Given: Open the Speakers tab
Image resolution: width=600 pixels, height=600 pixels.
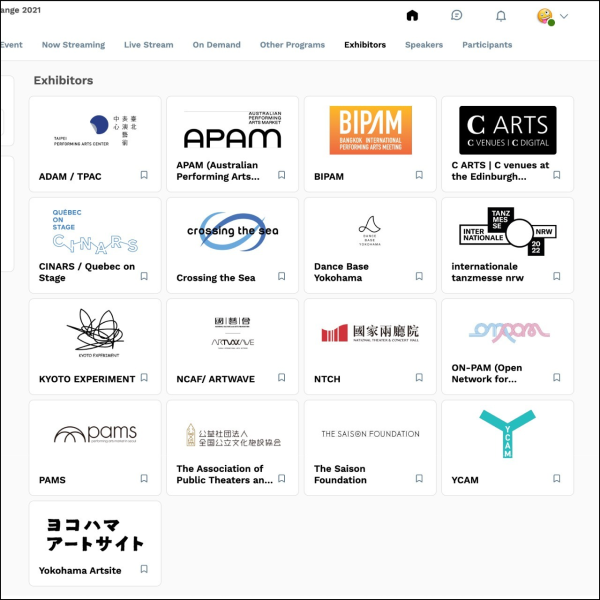Looking at the screenshot, I should click(x=424, y=45).
